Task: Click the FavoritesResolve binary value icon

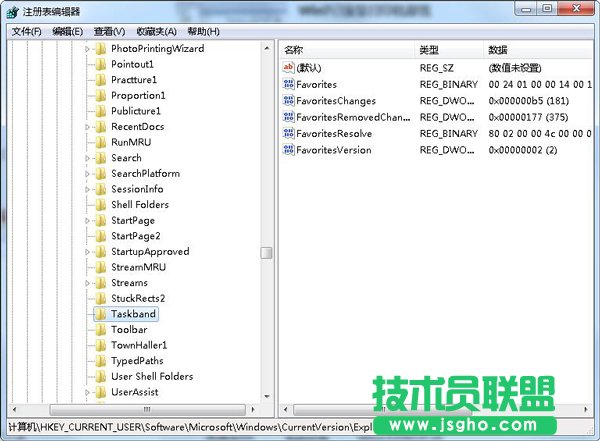Action: (288, 134)
